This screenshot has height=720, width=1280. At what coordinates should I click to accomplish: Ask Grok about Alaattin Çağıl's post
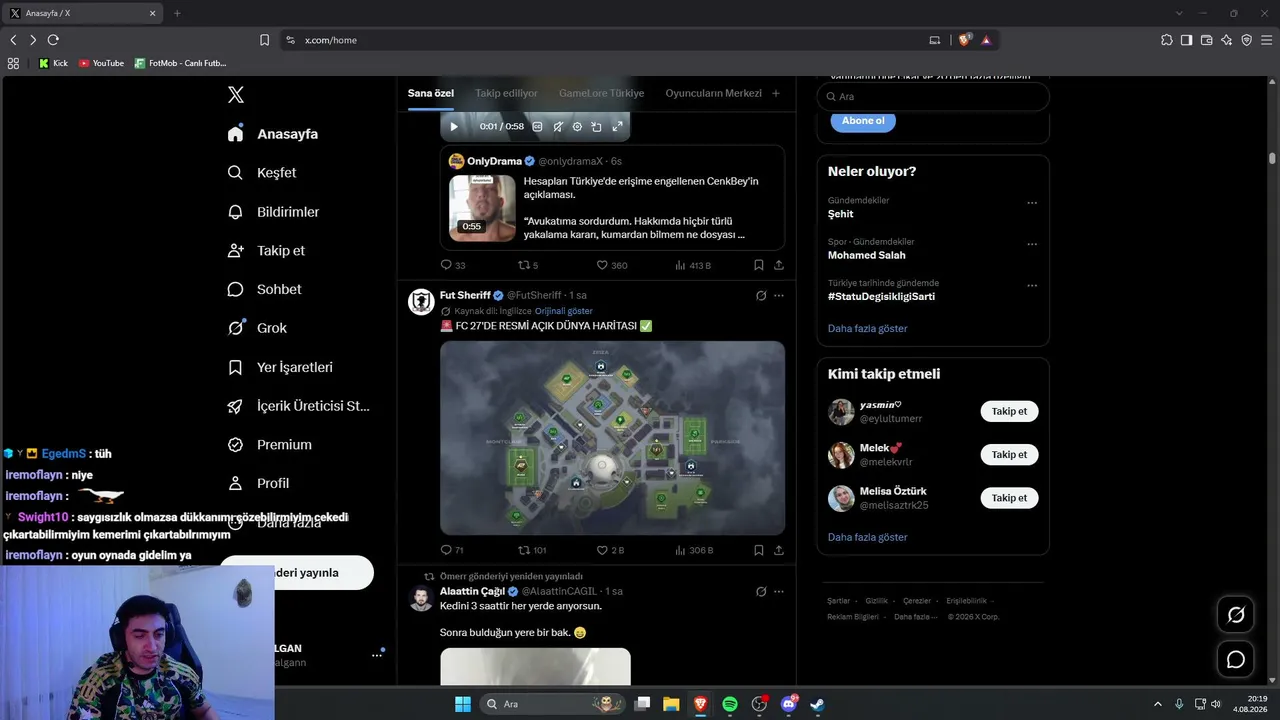(x=761, y=592)
